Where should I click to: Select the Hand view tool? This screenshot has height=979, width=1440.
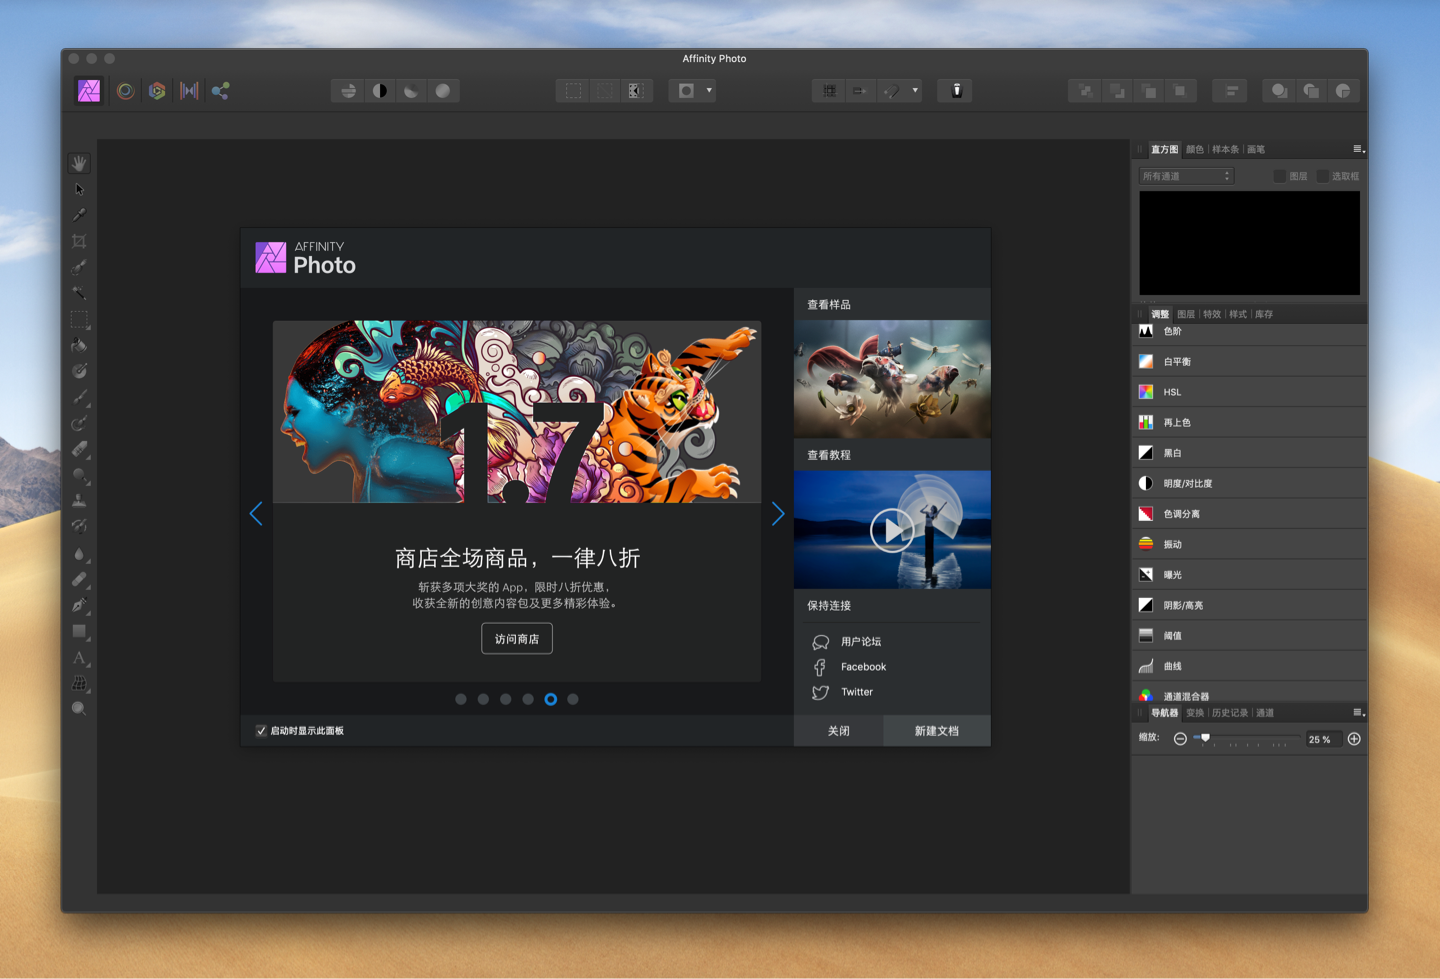click(79, 163)
